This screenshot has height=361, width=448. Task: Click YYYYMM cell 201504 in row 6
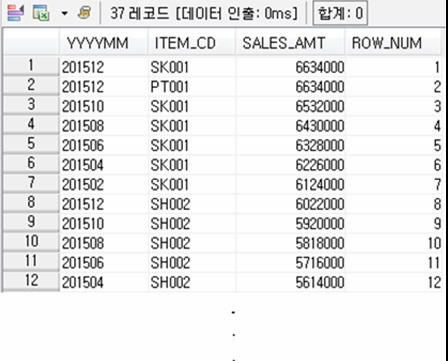pos(104,165)
